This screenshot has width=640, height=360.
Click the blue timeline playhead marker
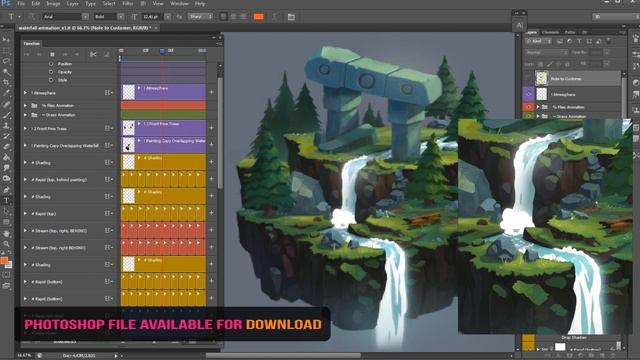coord(162,51)
